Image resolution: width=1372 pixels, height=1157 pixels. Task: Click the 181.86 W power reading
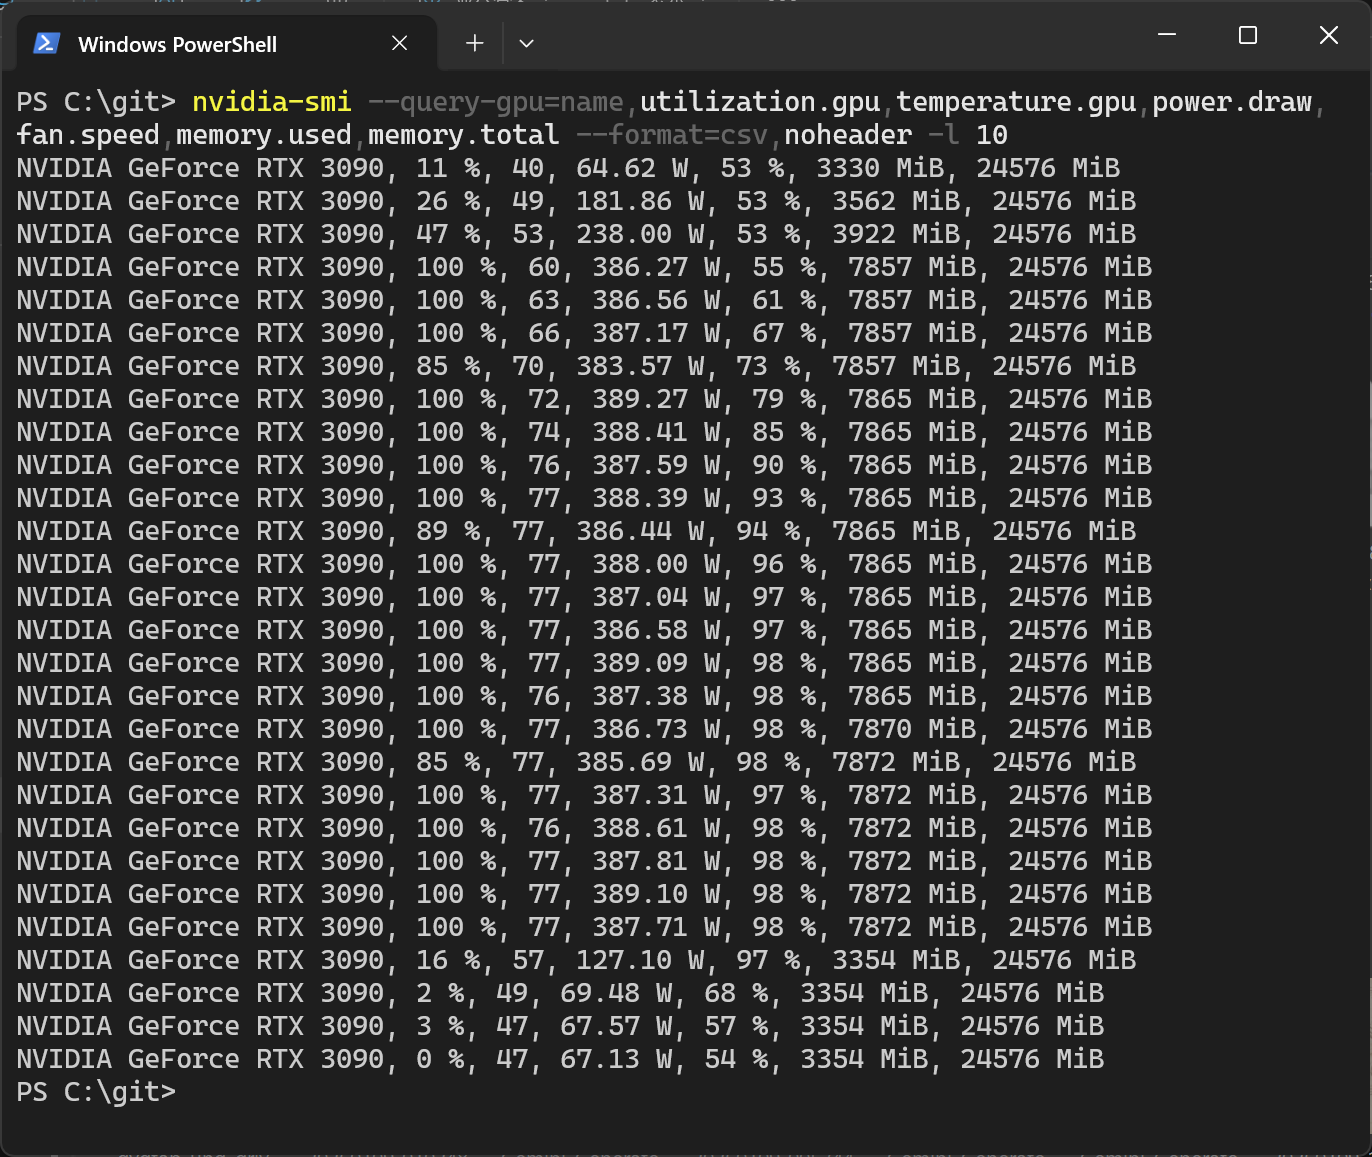[640, 201]
